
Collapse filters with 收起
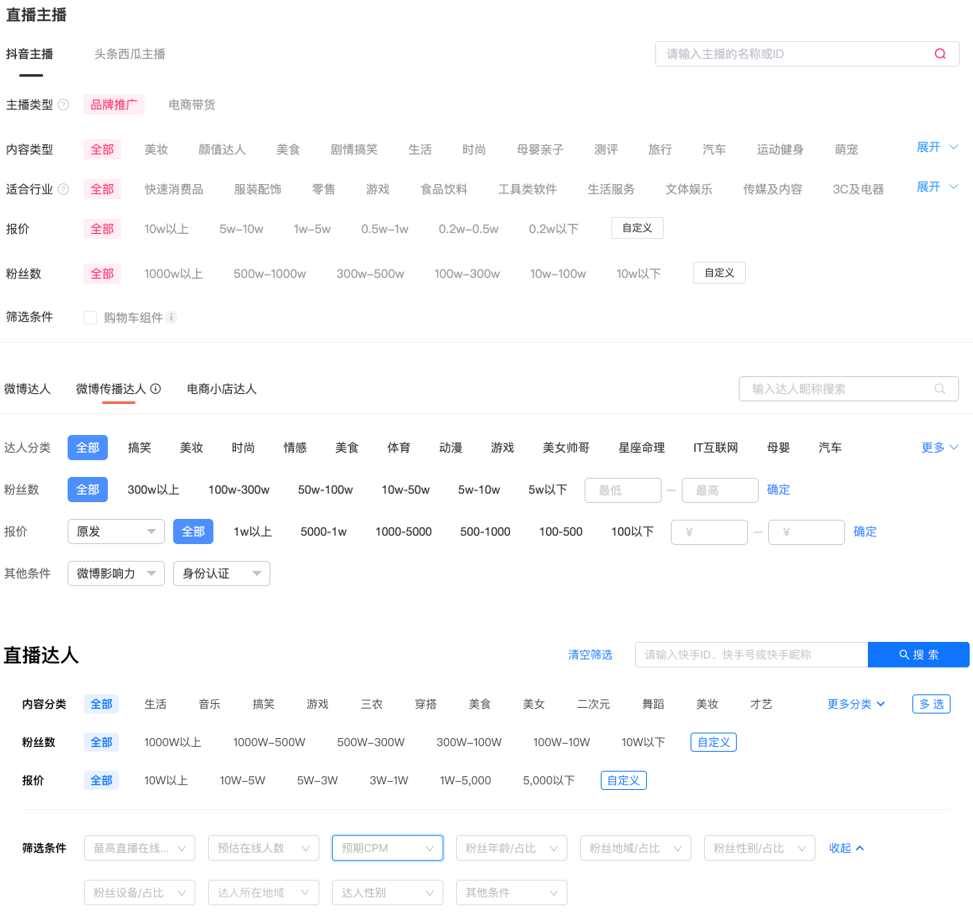pos(846,848)
